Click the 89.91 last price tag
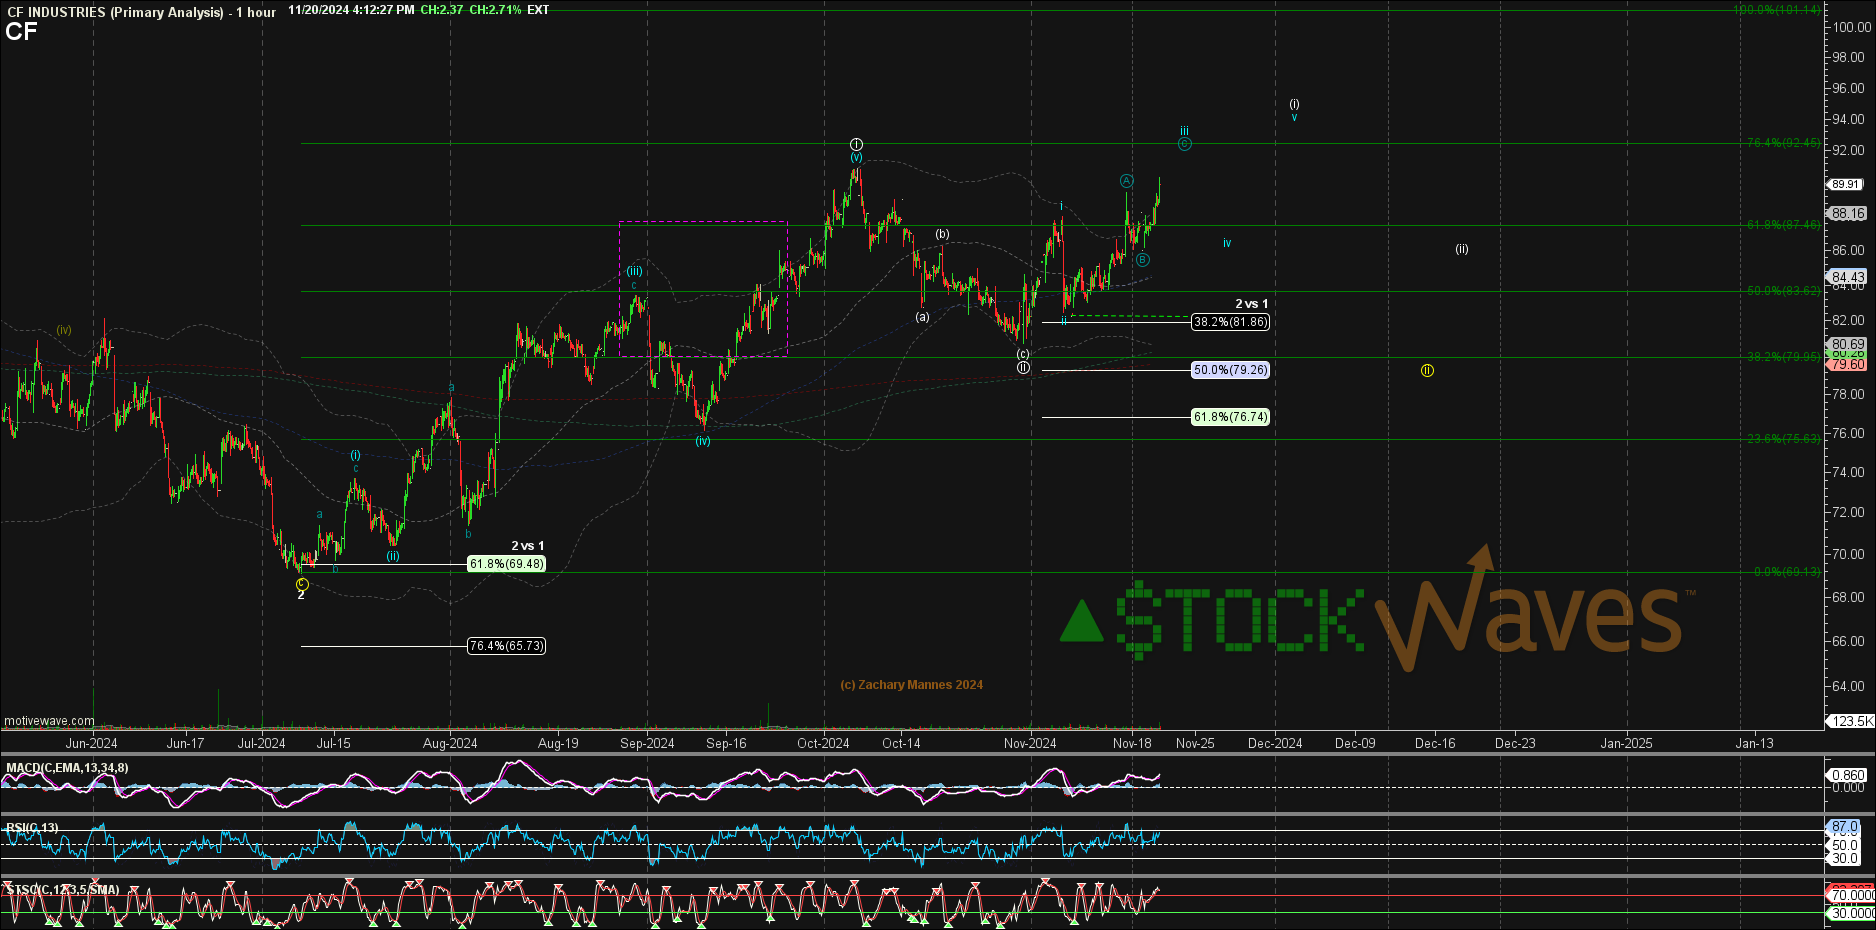 1846,184
